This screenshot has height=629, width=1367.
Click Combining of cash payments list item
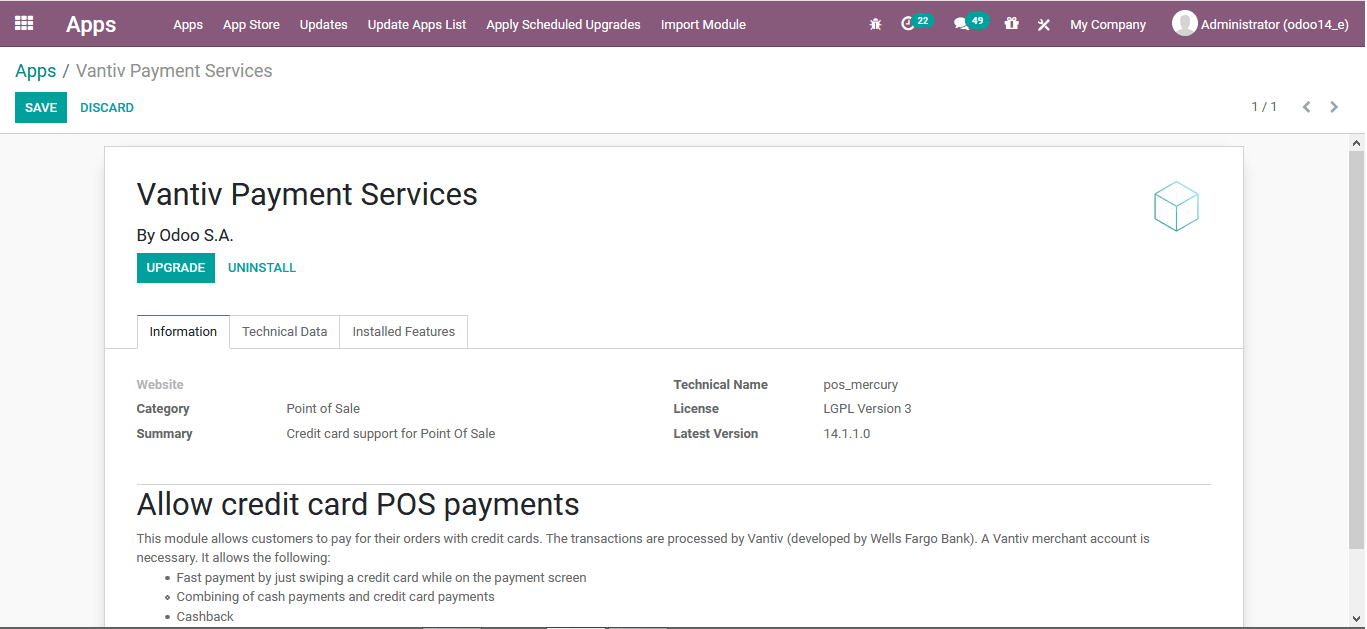coord(336,596)
